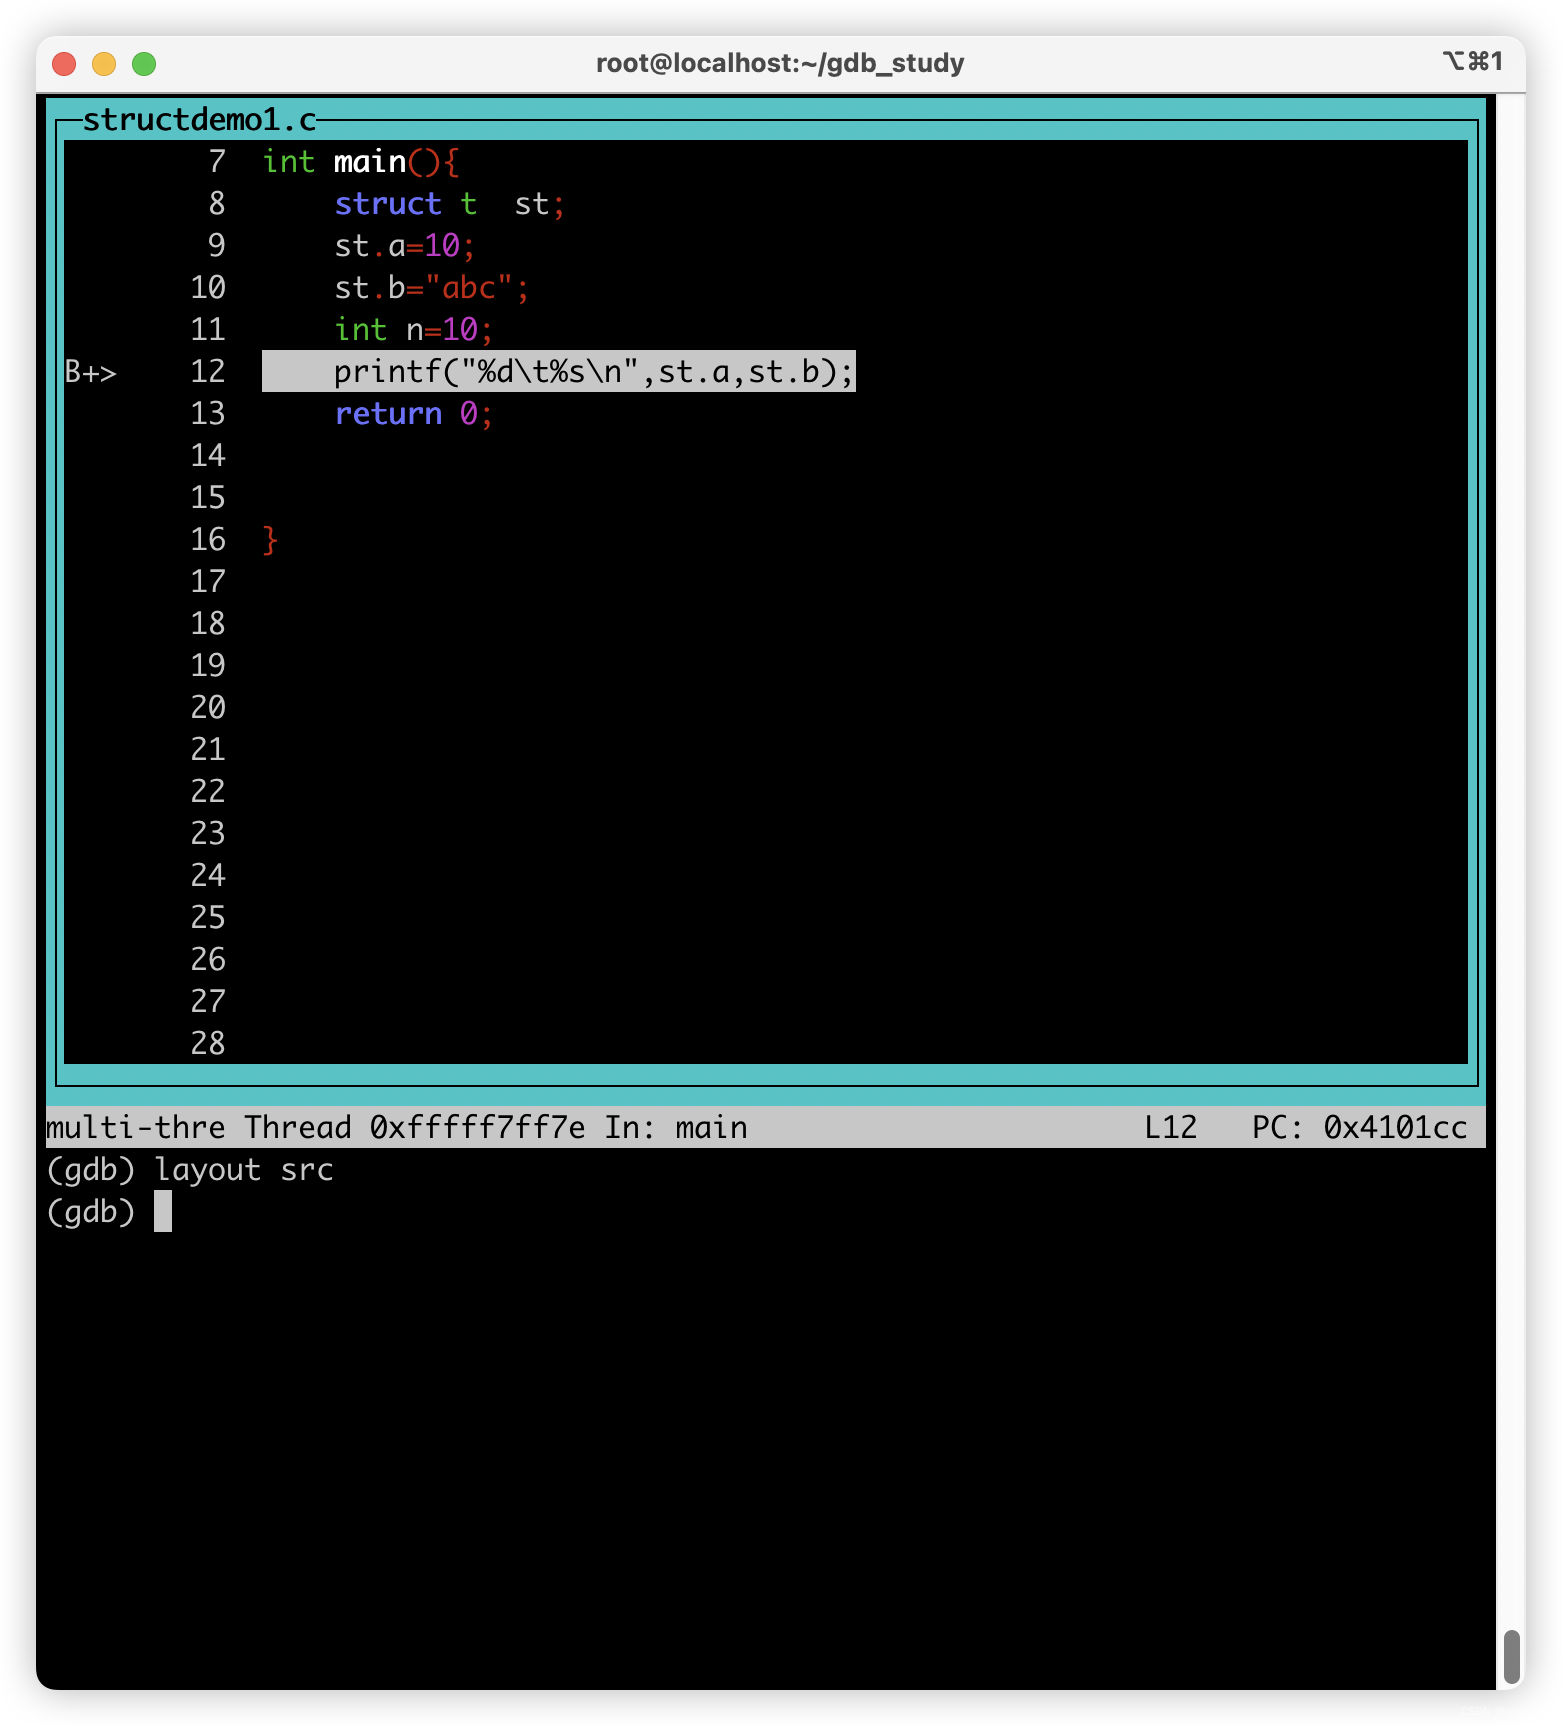Click the structdemo1.c source pane title
1562x1726 pixels.
[199, 120]
